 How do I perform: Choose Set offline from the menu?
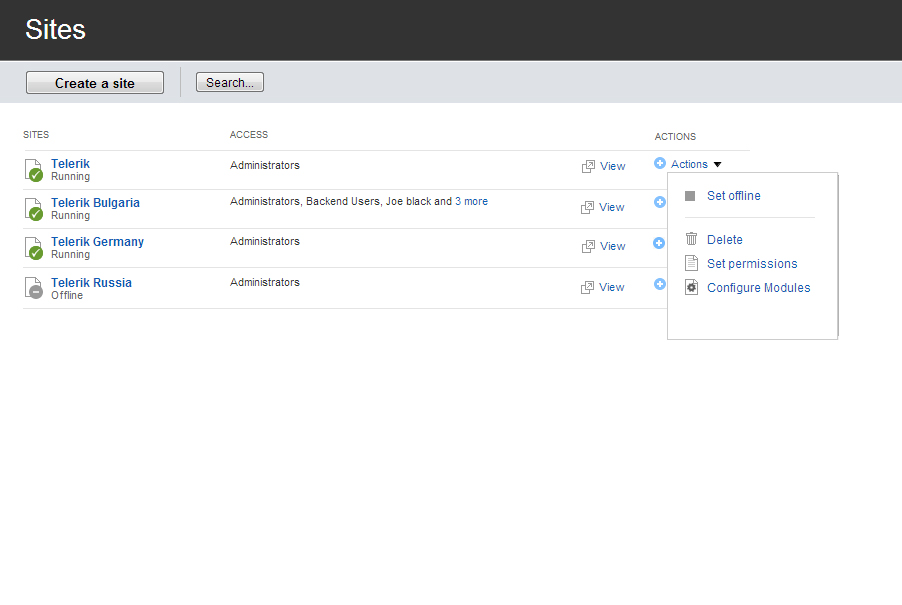point(733,196)
